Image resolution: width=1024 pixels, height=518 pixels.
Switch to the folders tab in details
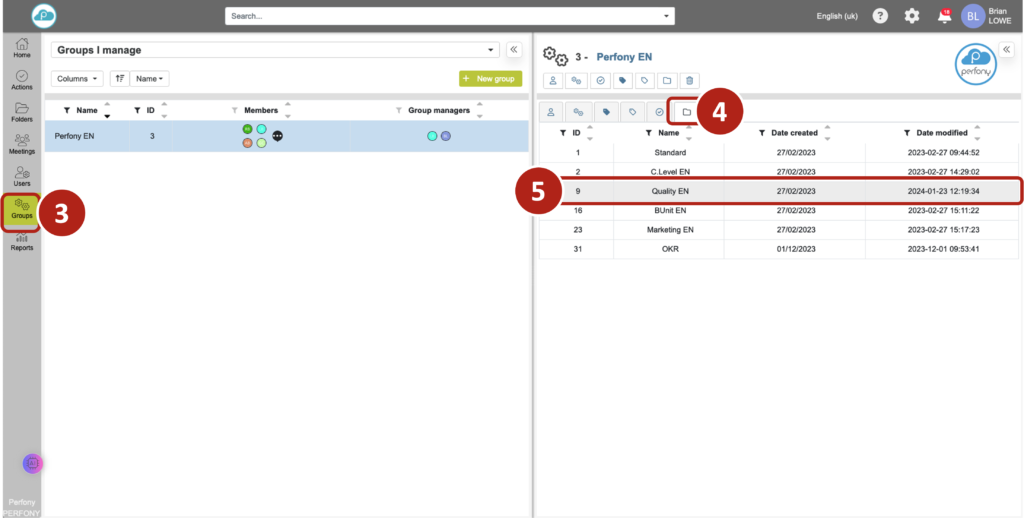coord(686,112)
